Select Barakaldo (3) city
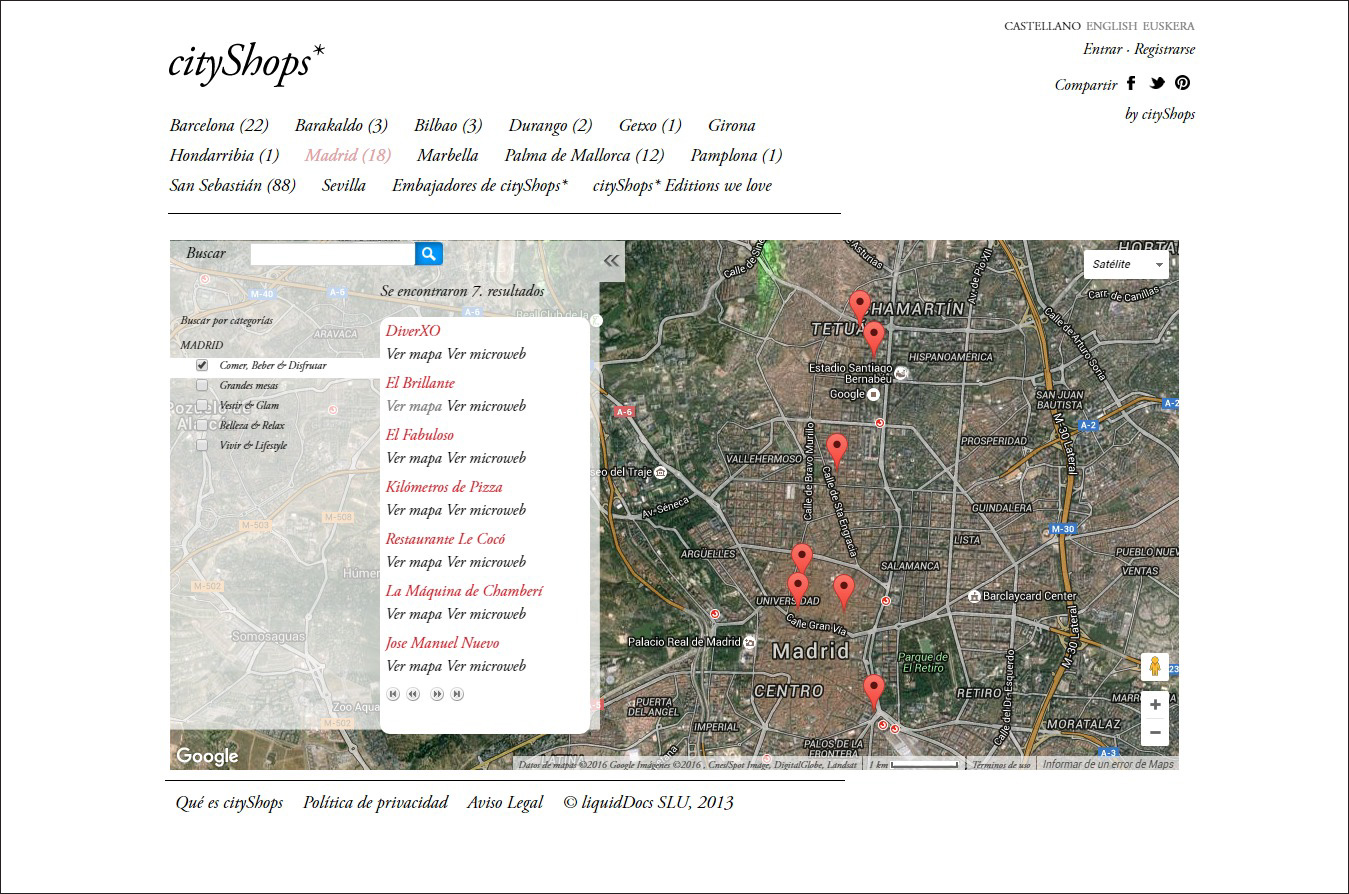Viewport: 1349px width, 894px height. [x=341, y=125]
